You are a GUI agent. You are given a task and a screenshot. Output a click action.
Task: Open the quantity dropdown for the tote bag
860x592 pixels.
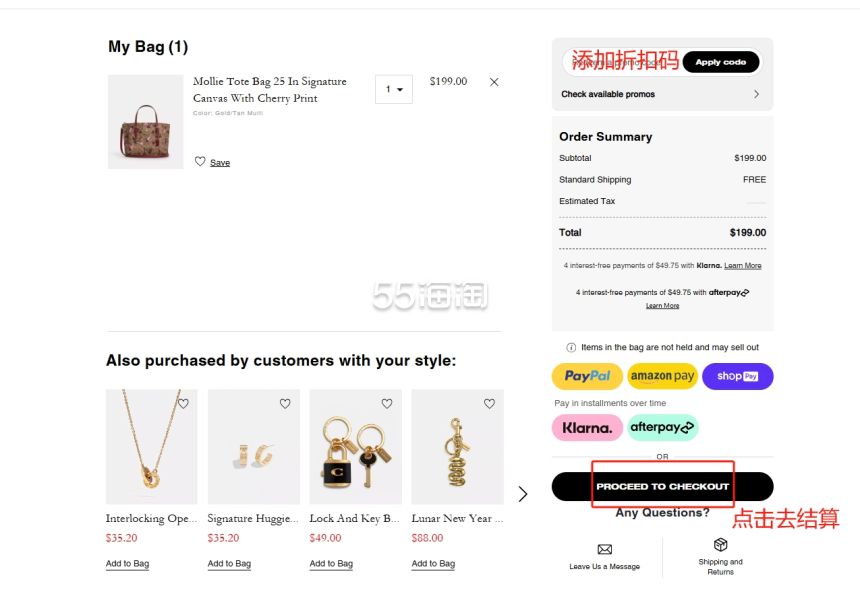[394, 89]
